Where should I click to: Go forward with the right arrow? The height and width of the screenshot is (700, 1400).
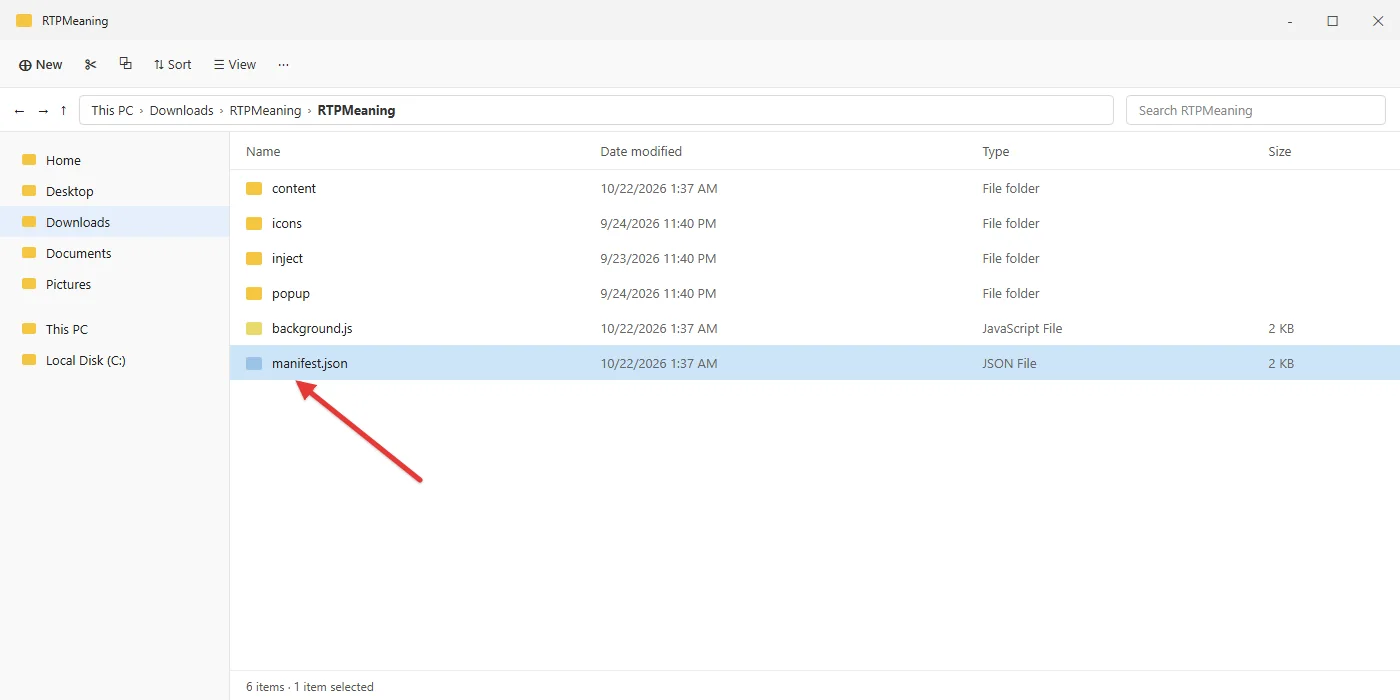click(x=42, y=110)
